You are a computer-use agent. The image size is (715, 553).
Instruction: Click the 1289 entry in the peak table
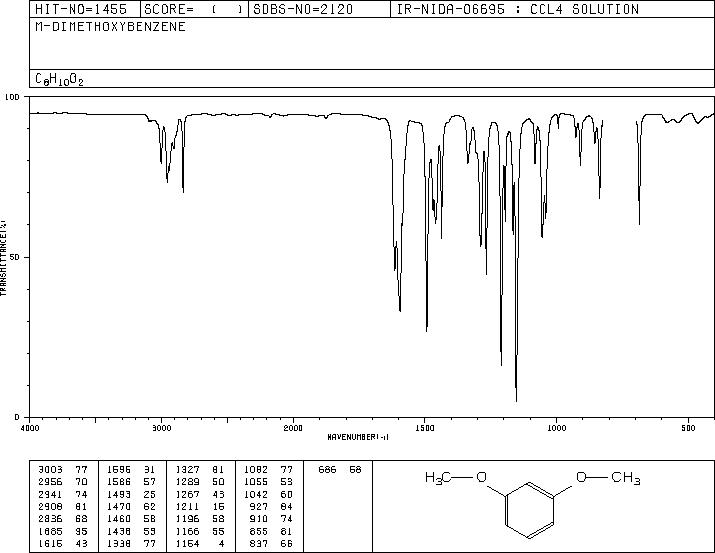(x=187, y=482)
